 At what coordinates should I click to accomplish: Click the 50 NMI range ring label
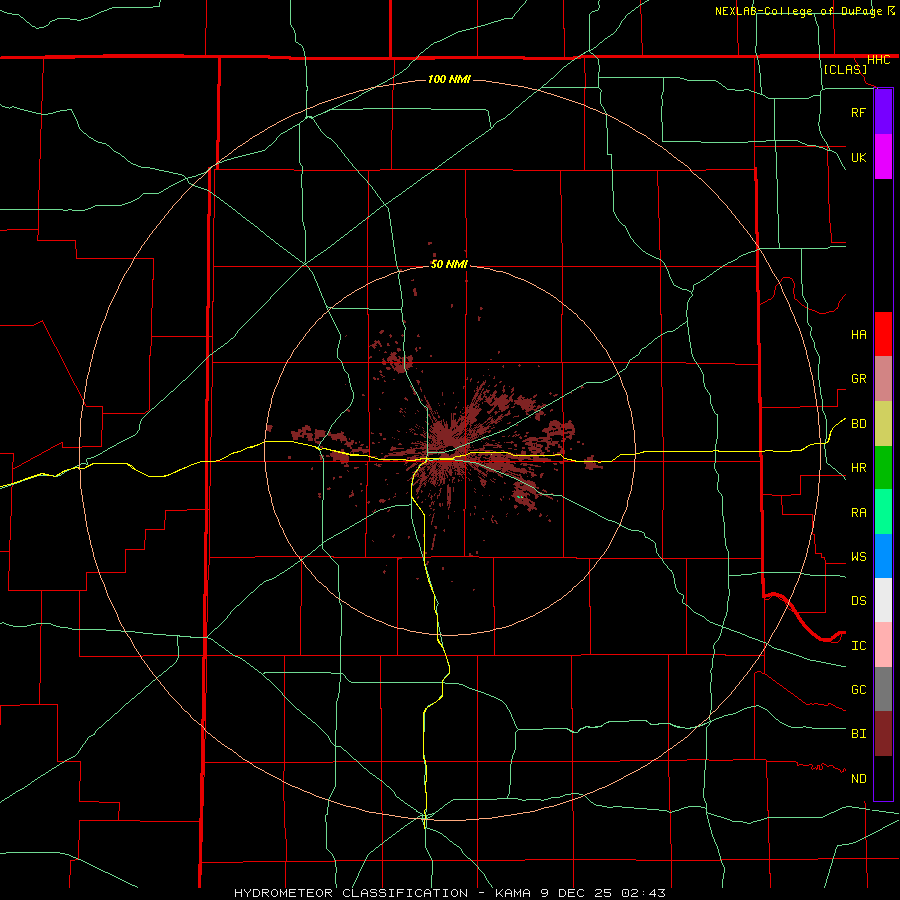tap(449, 264)
